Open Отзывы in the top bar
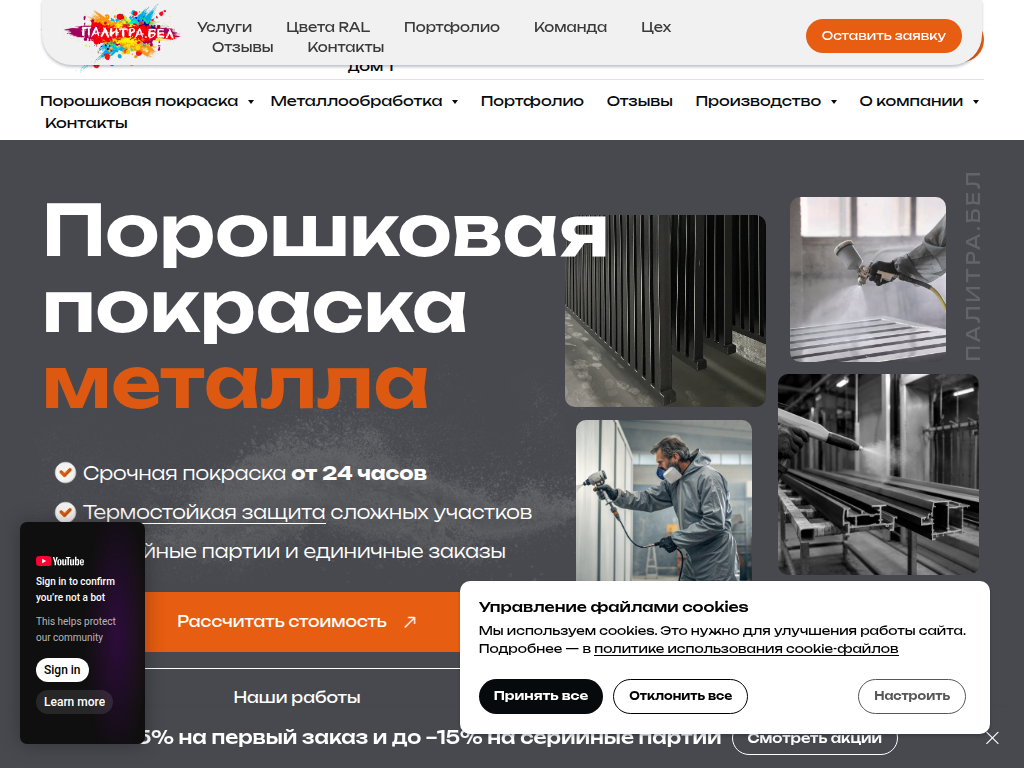The height and width of the screenshot is (768, 1024). tap(242, 47)
